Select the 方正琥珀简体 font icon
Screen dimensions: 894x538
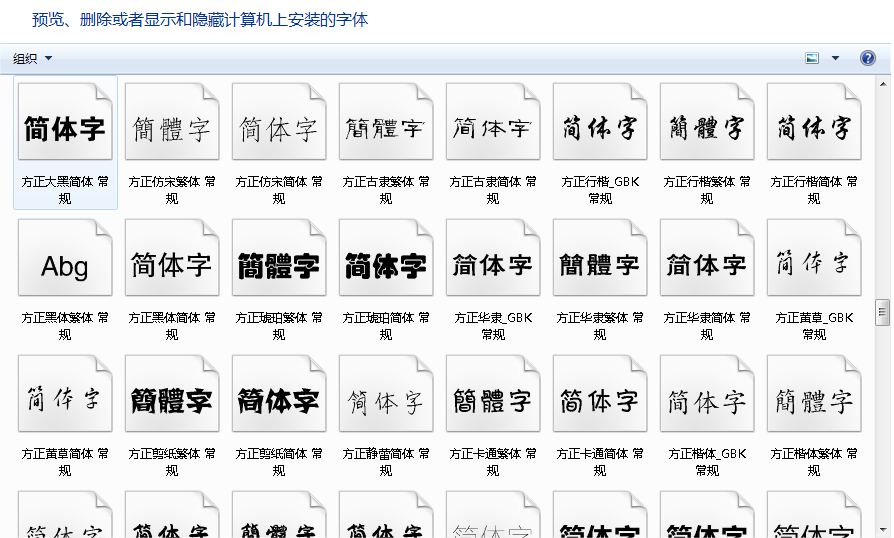point(386,258)
